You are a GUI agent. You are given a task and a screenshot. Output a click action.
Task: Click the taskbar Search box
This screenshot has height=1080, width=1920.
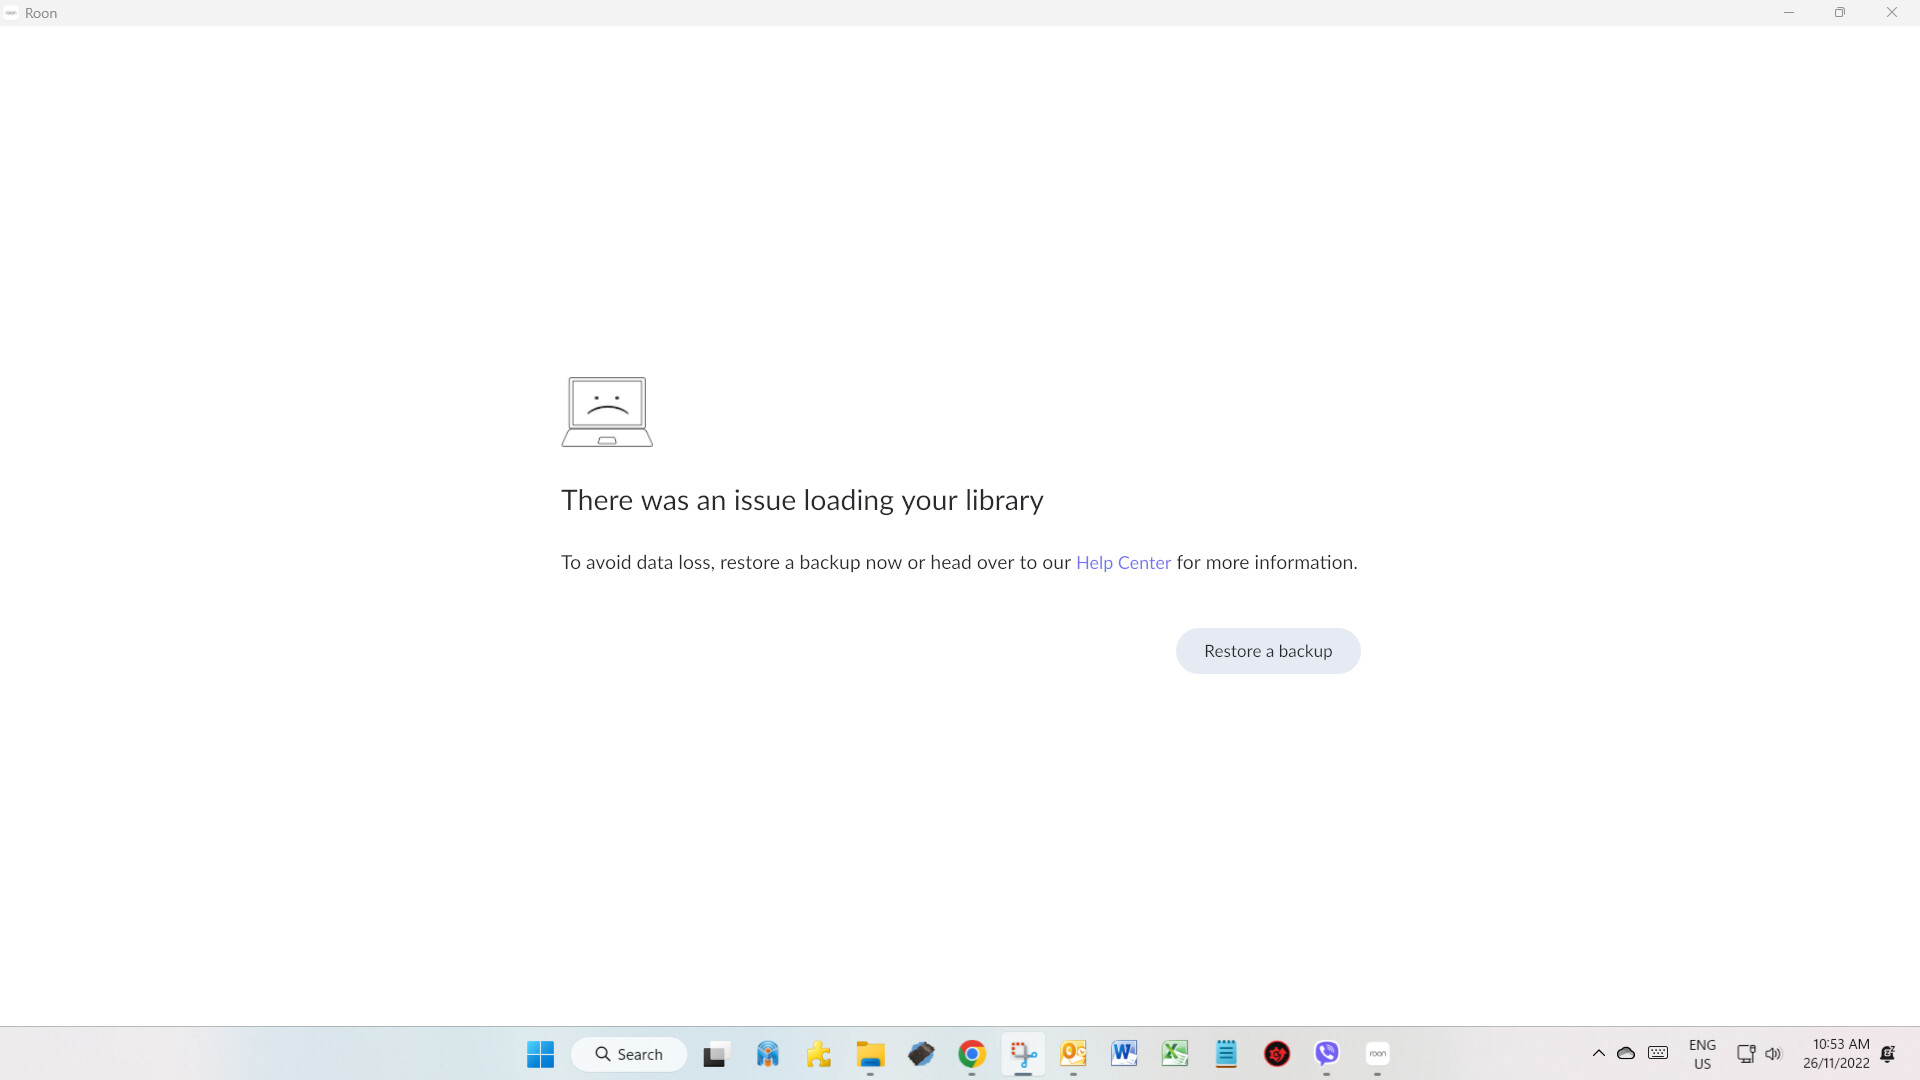(629, 1054)
